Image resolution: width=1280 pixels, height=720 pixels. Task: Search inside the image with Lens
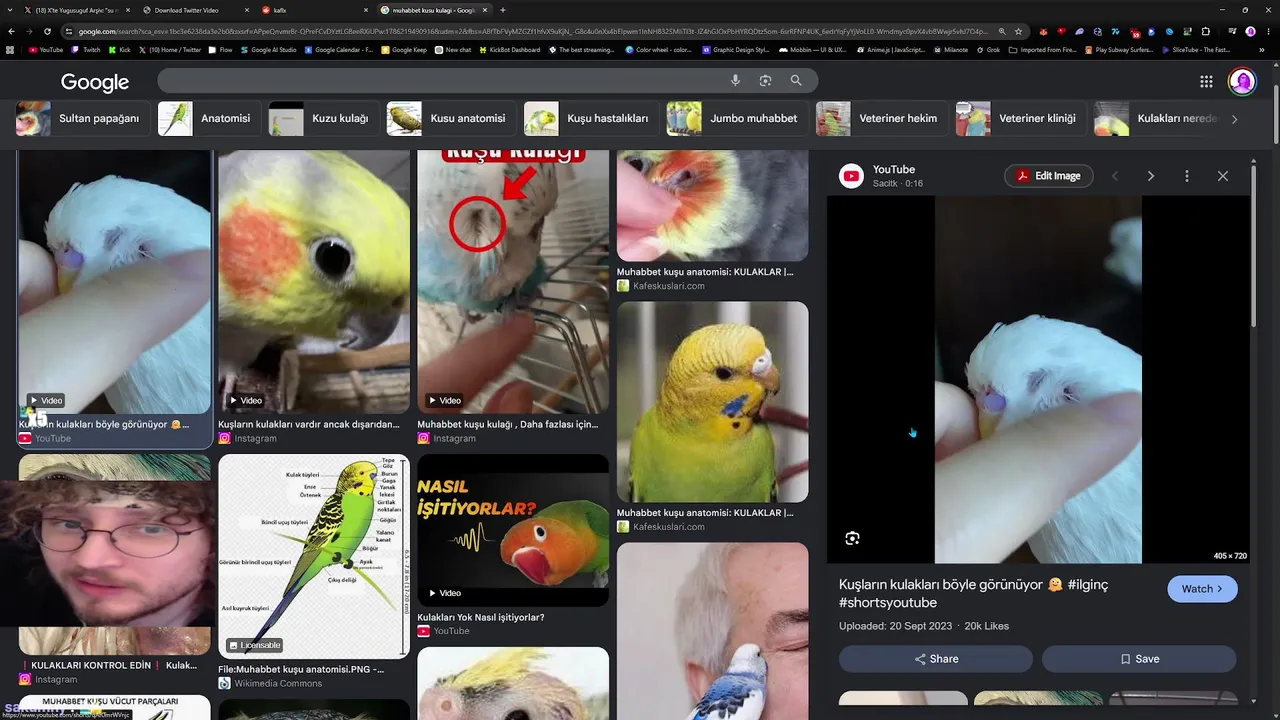(x=852, y=538)
